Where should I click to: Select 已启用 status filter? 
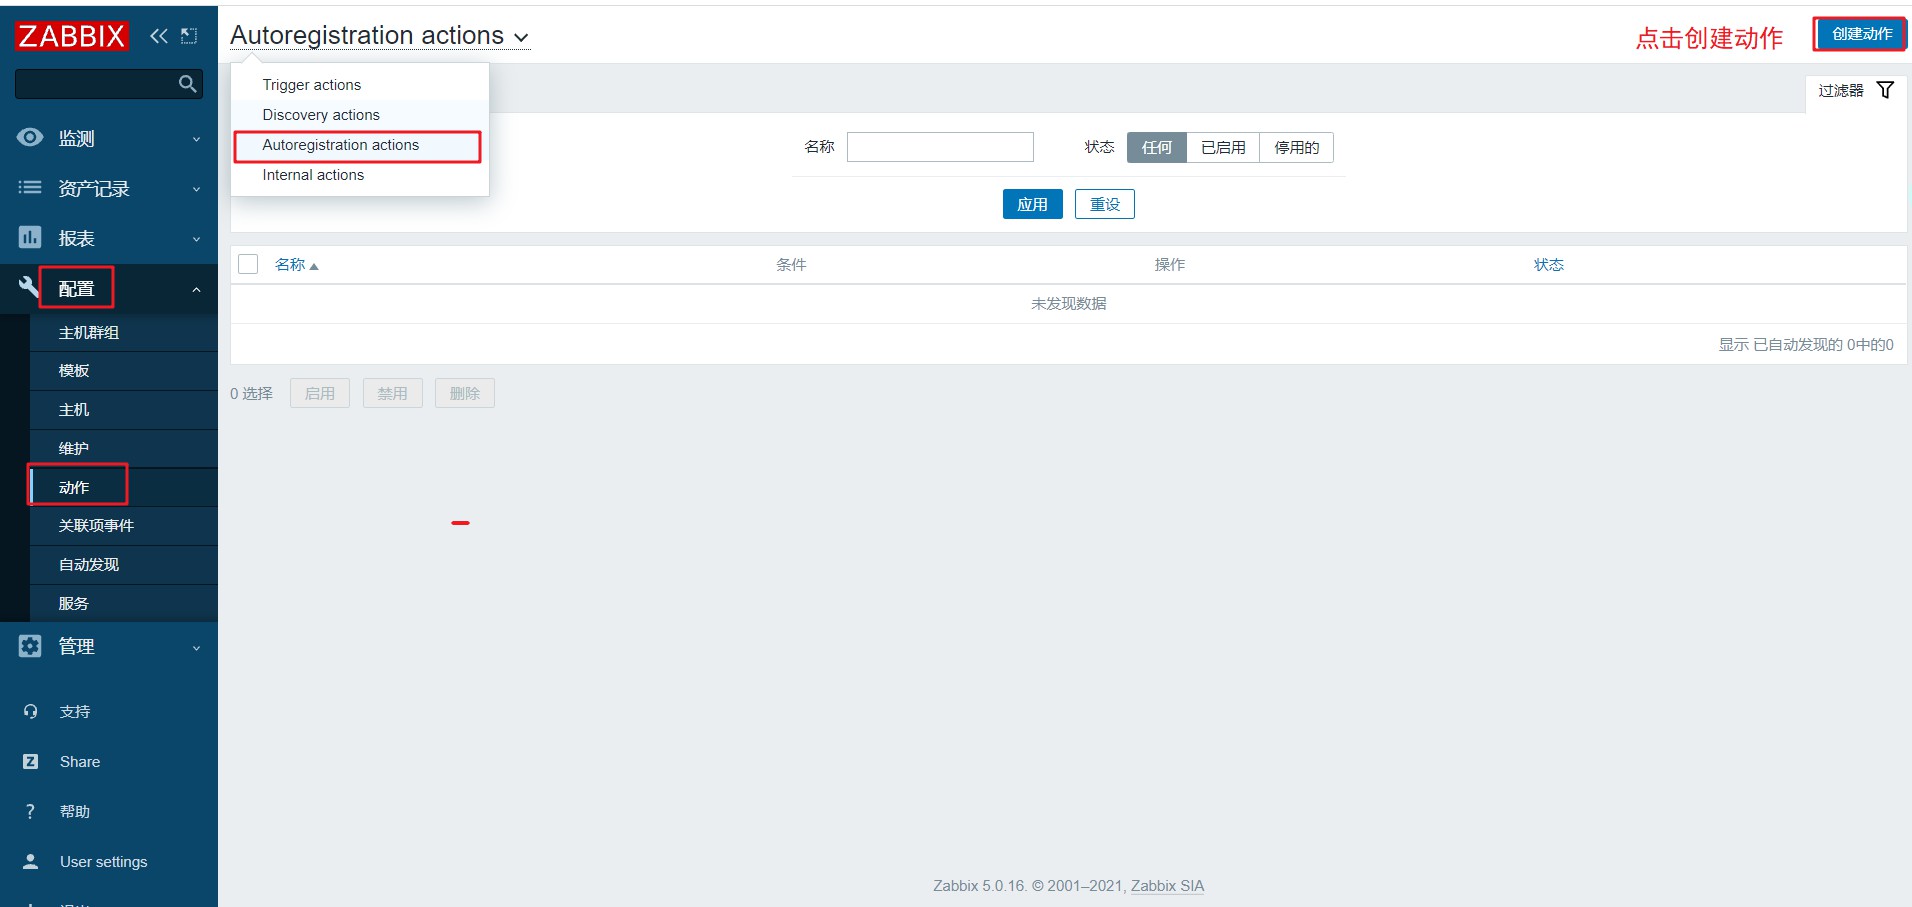(x=1223, y=148)
